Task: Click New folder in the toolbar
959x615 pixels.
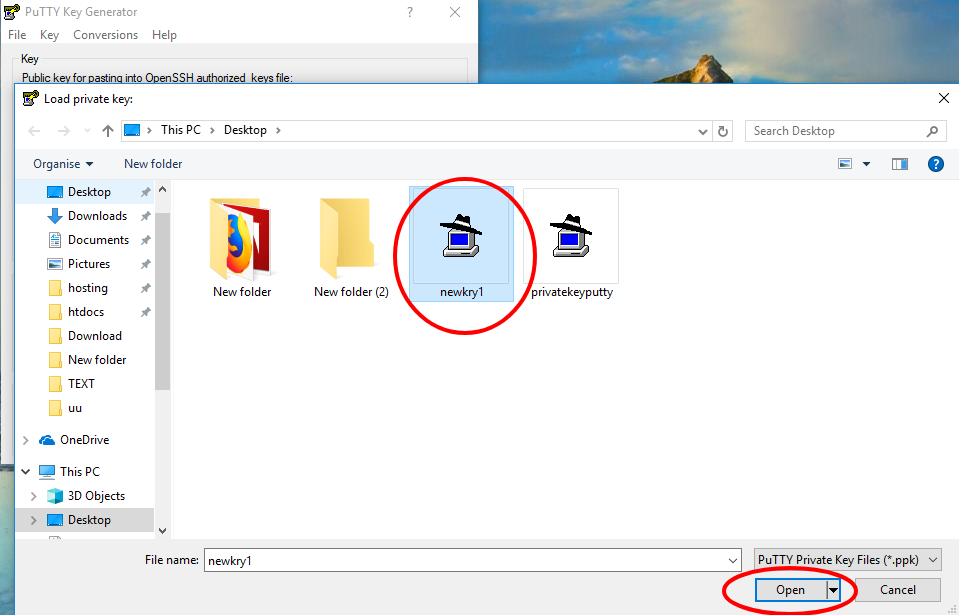Action: tap(153, 164)
